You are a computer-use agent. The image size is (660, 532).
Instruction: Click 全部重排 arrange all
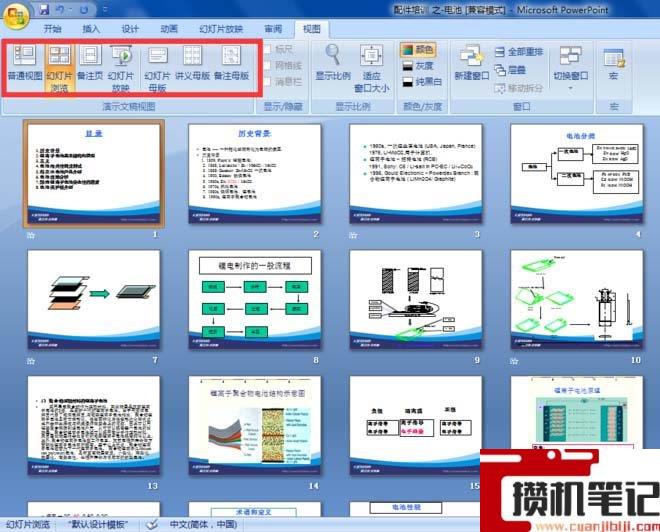(519, 52)
